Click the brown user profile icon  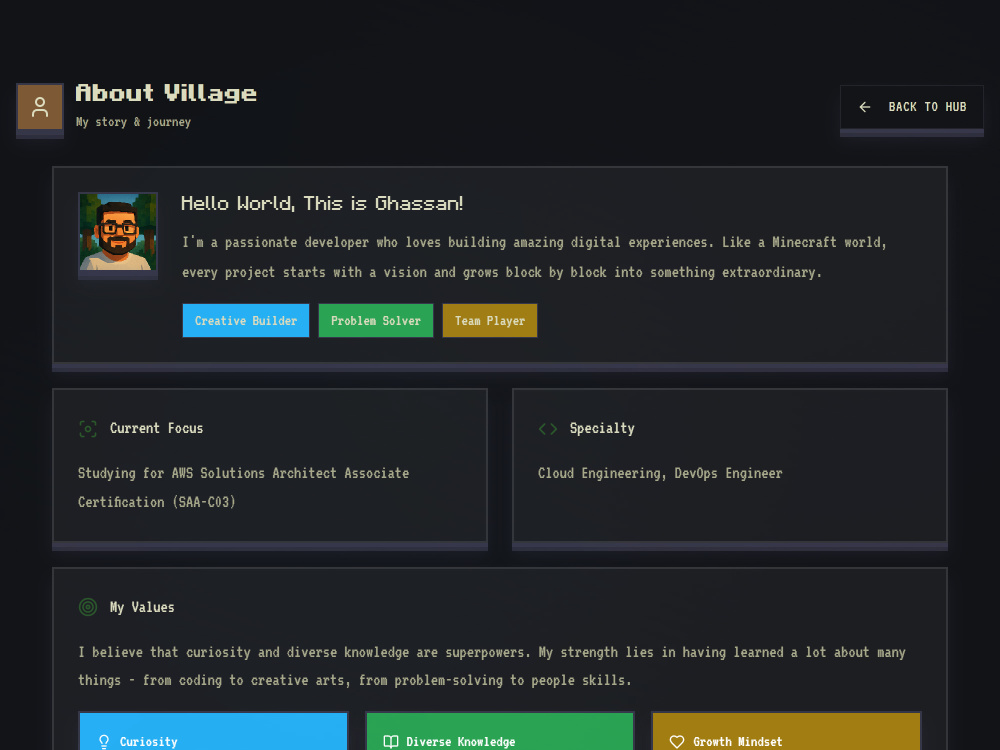(40, 107)
